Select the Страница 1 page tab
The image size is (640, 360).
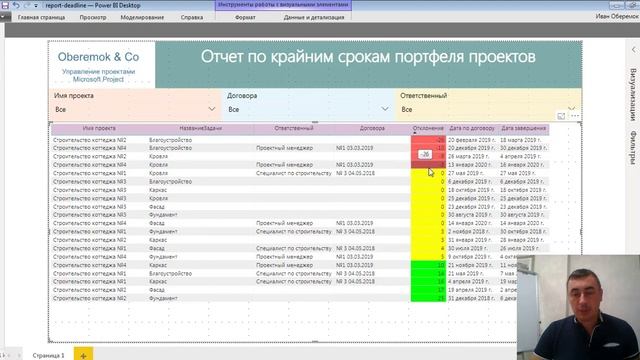(x=49, y=355)
